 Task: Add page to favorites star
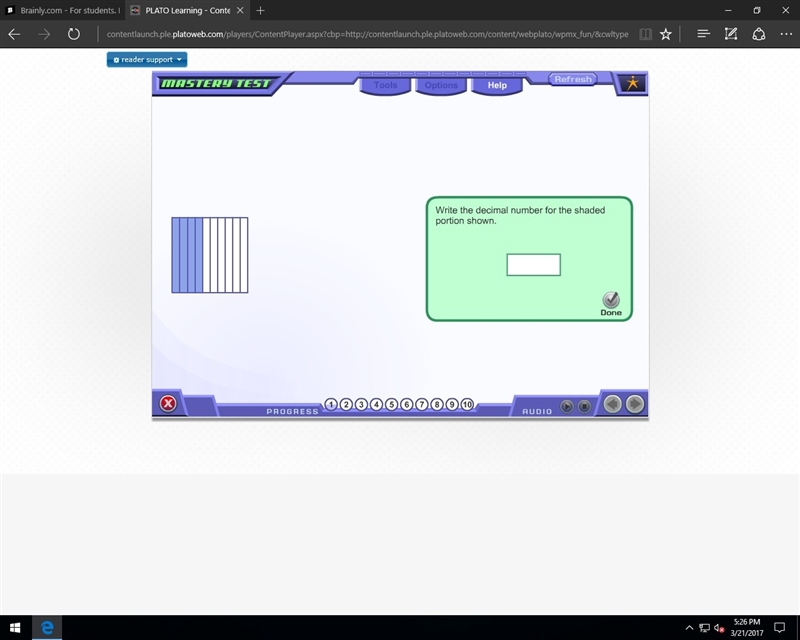665,34
